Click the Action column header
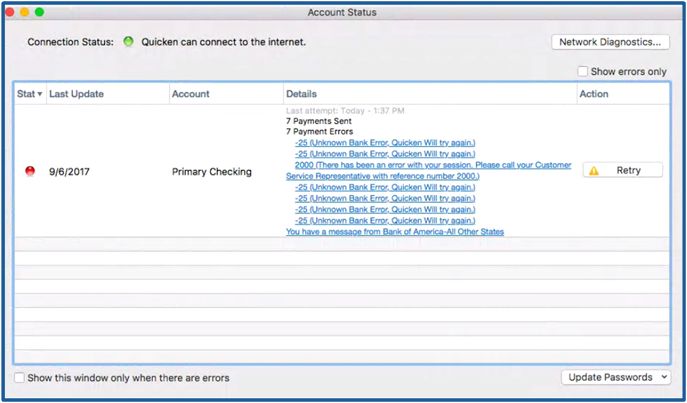The height and width of the screenshot is (403, 687). (x=593, y=94)
